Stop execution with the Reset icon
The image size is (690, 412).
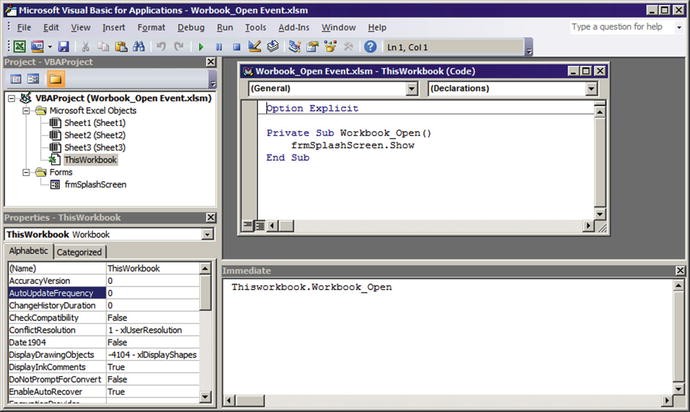[x=236, y=46]
